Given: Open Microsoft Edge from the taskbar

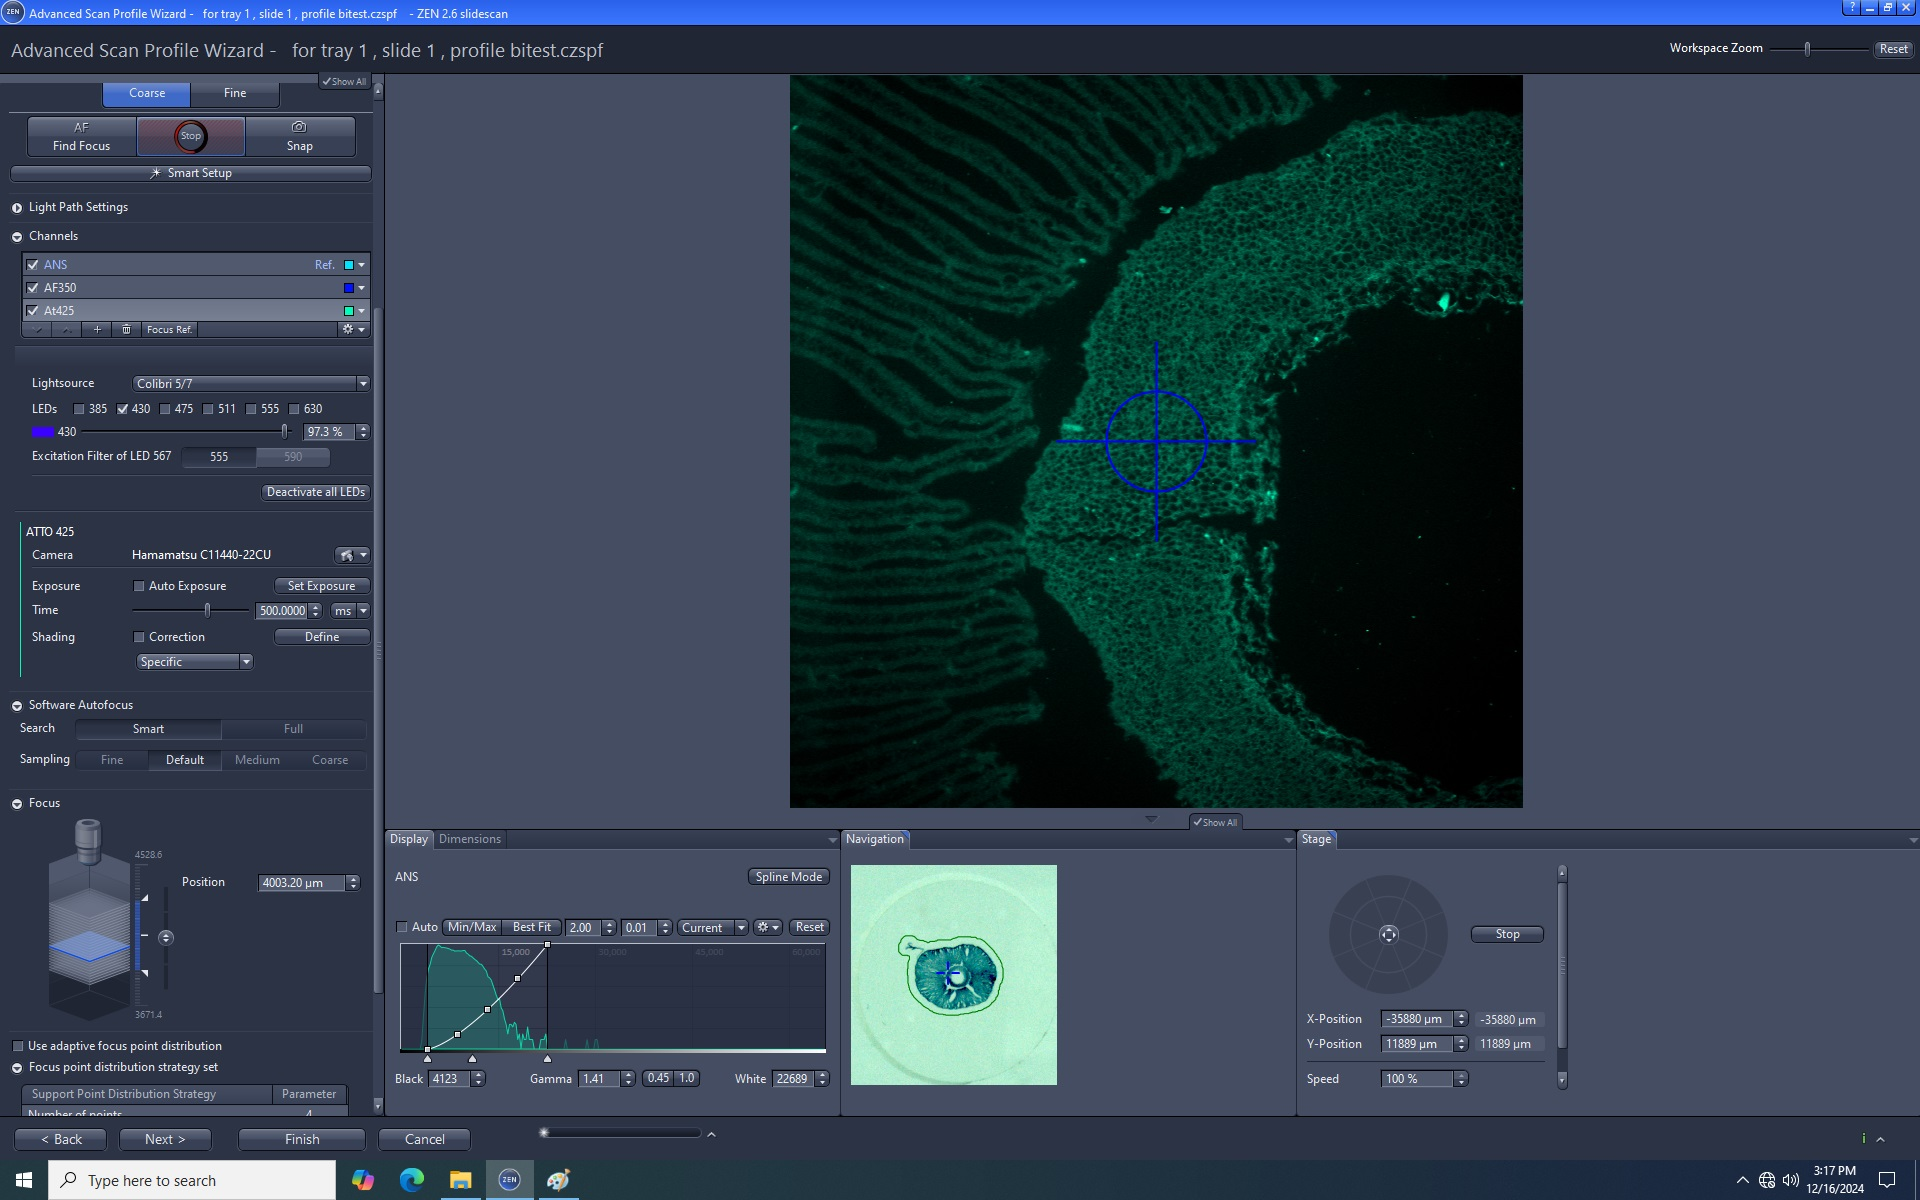Looking at the screenshot, I should pyautogui.click(x=412, y=1180).
